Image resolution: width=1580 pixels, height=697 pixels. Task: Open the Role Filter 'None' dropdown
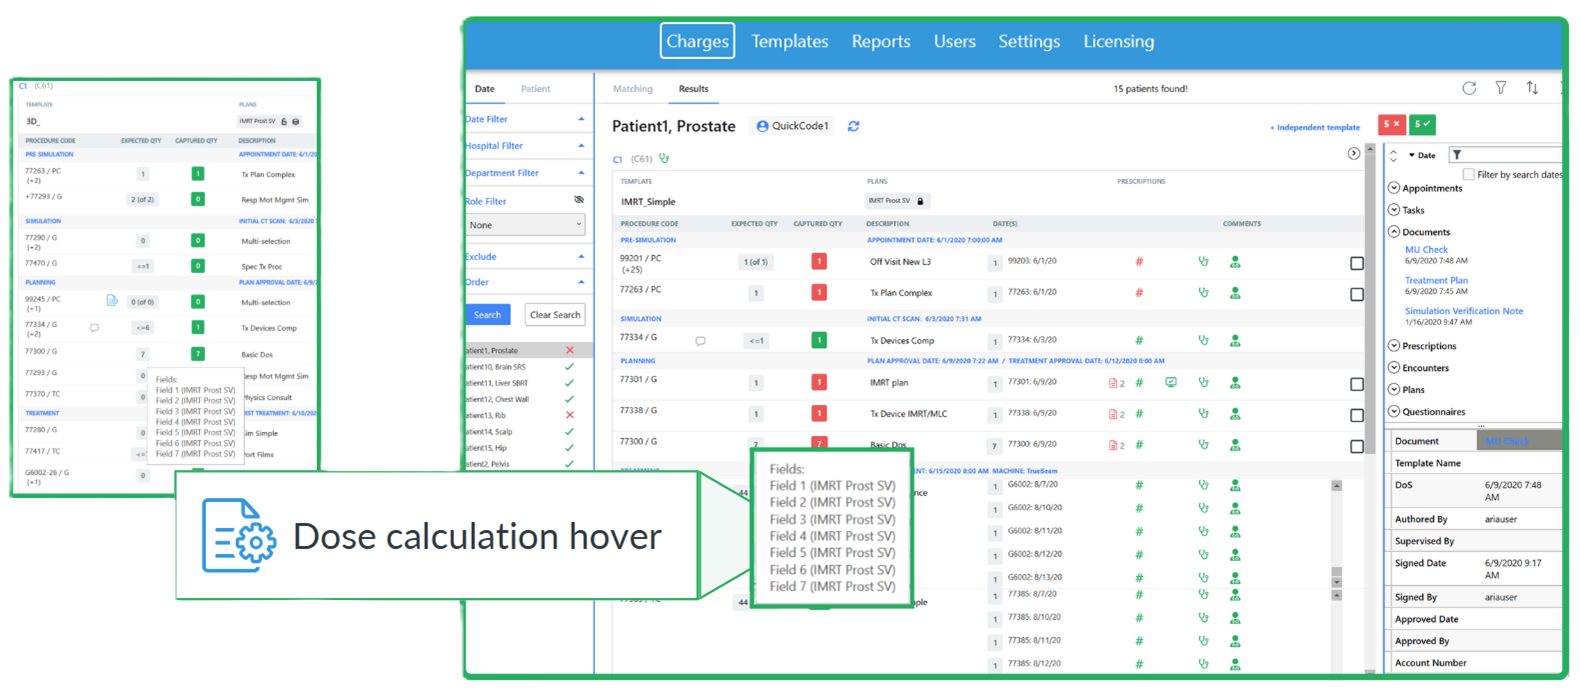525,225
